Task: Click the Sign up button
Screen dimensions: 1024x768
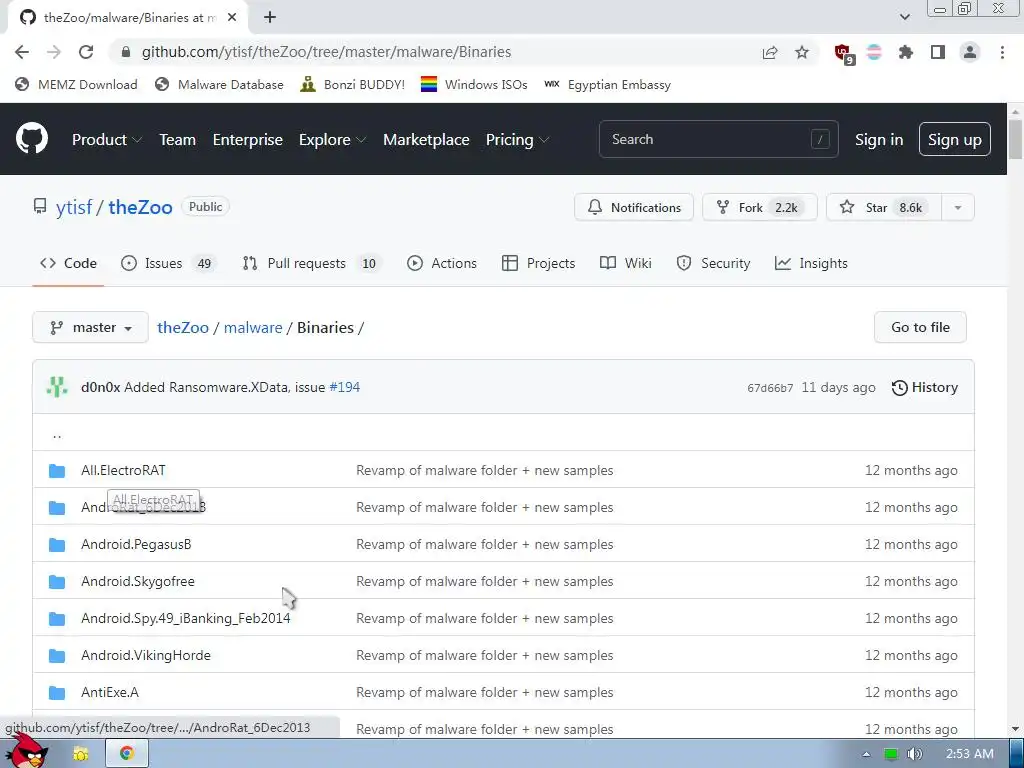Action: click(954, 139)
